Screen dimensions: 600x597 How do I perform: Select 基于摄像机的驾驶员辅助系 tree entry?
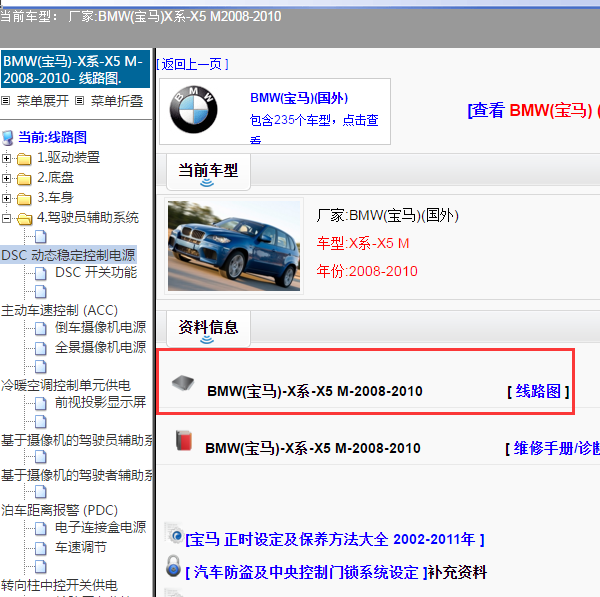tap(77, 440)
